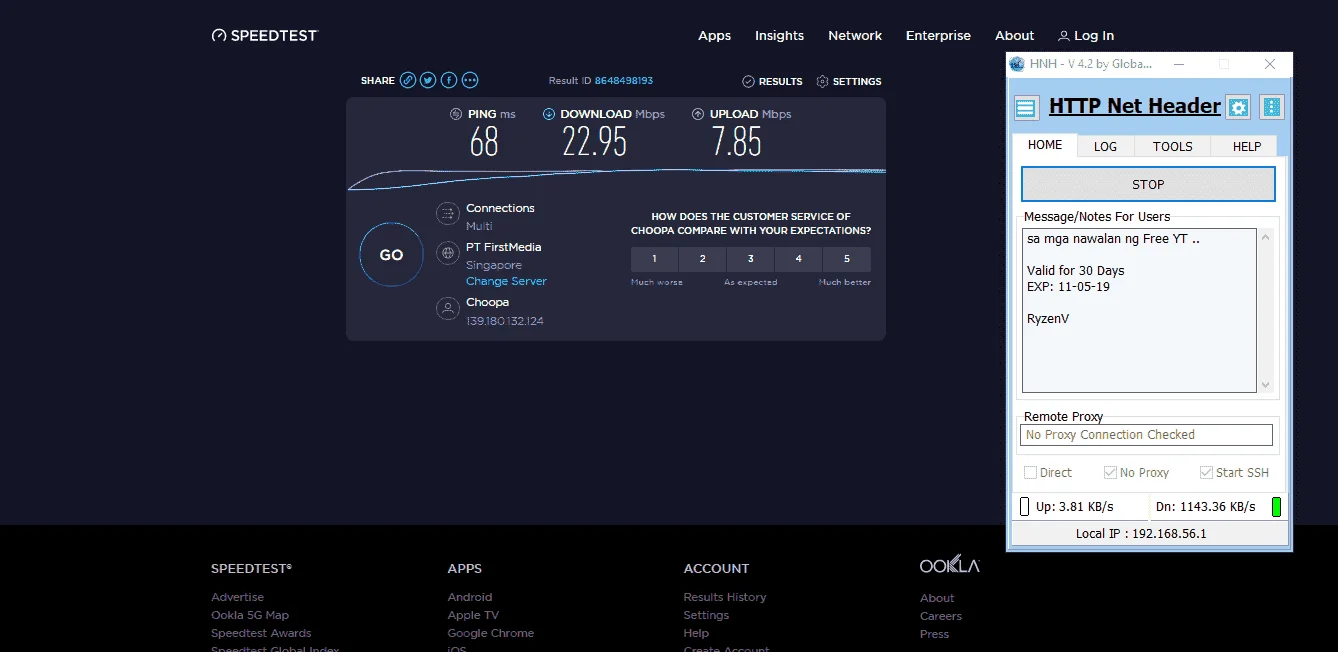Open HNH left menu list icon
The height and width of the screenshot is (652, 1338).
(x=1026, y=107)
